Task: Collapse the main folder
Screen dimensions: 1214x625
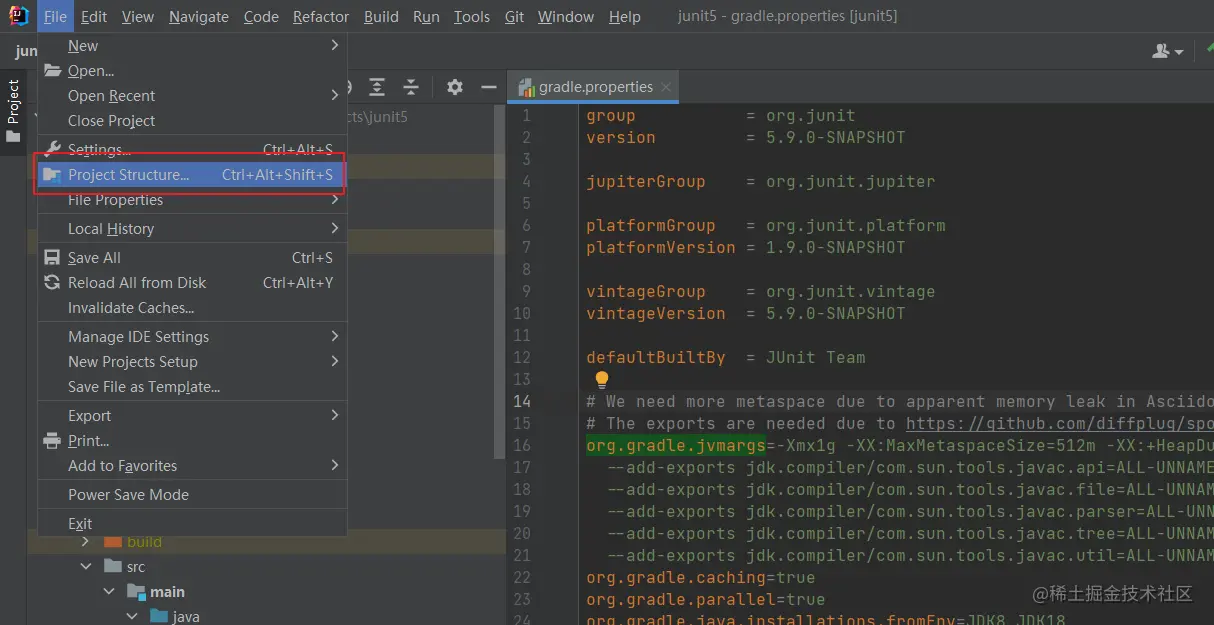Action: click(109, 592)
